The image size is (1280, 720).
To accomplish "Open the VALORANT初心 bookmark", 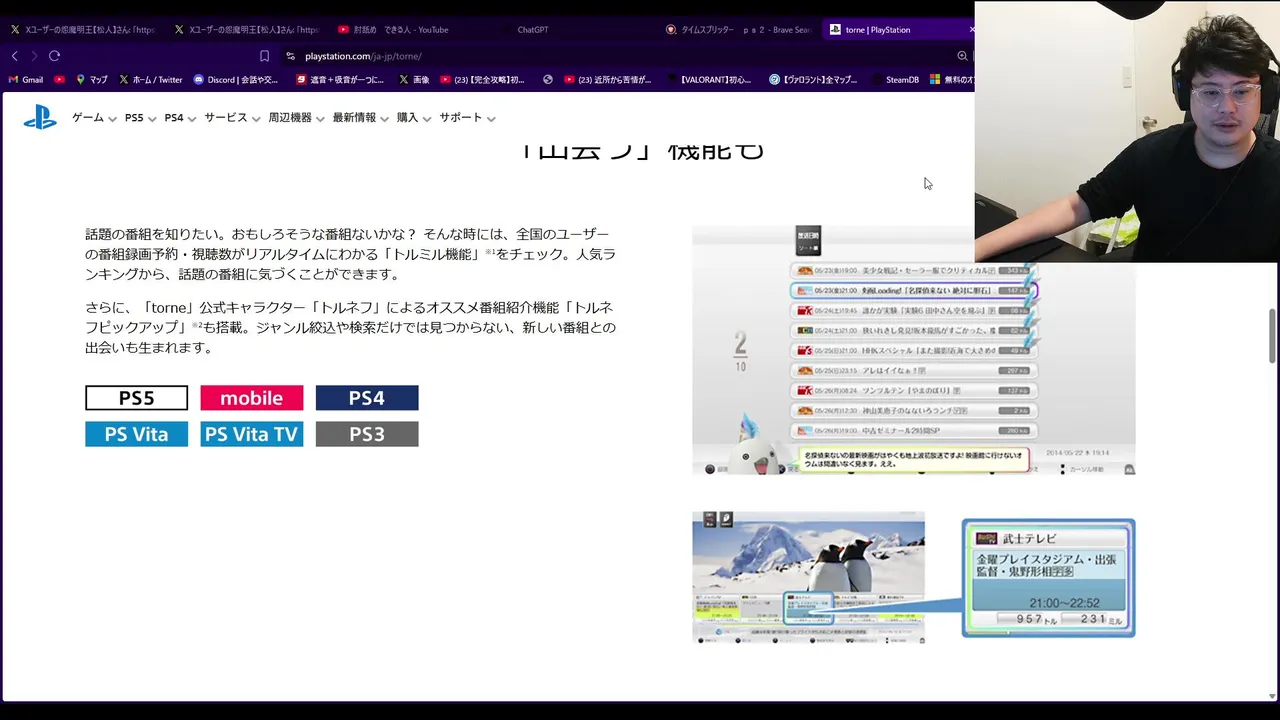I will (708, 79).
